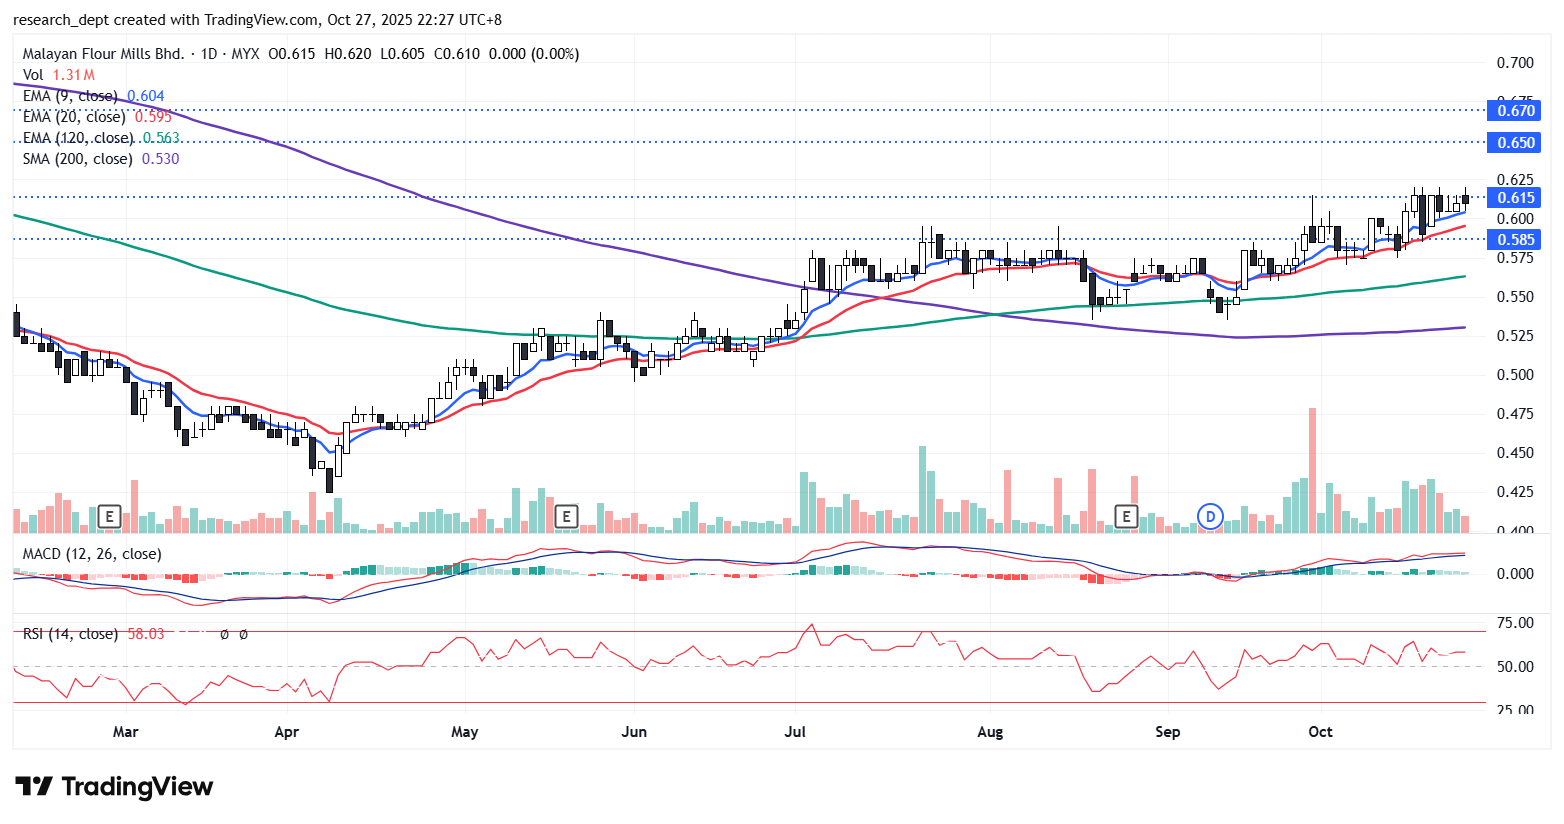The image size is (1564, 824).
Task: Click the TradingView logo at bottom left
Action: 114,787
